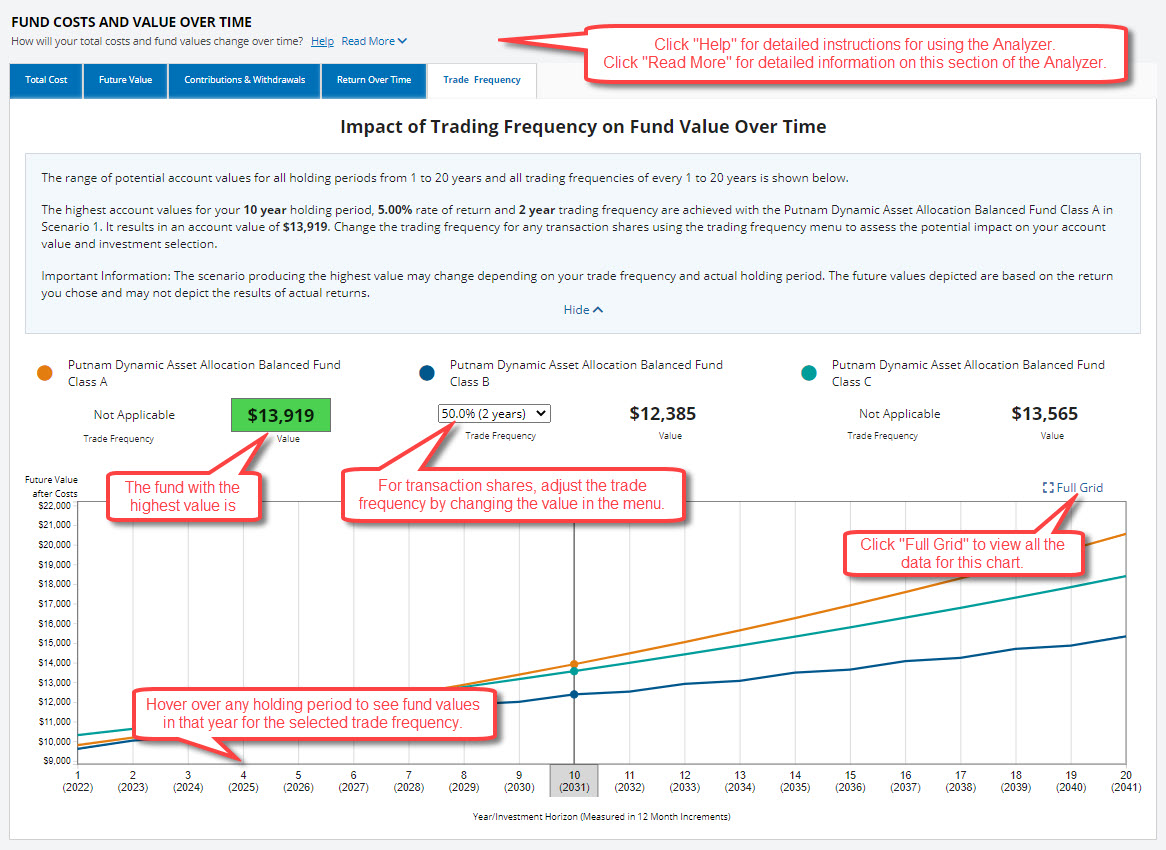The image size is (1166, 850).
Task: Click the upward chevron beside Hide
Action: coord(597,310)
